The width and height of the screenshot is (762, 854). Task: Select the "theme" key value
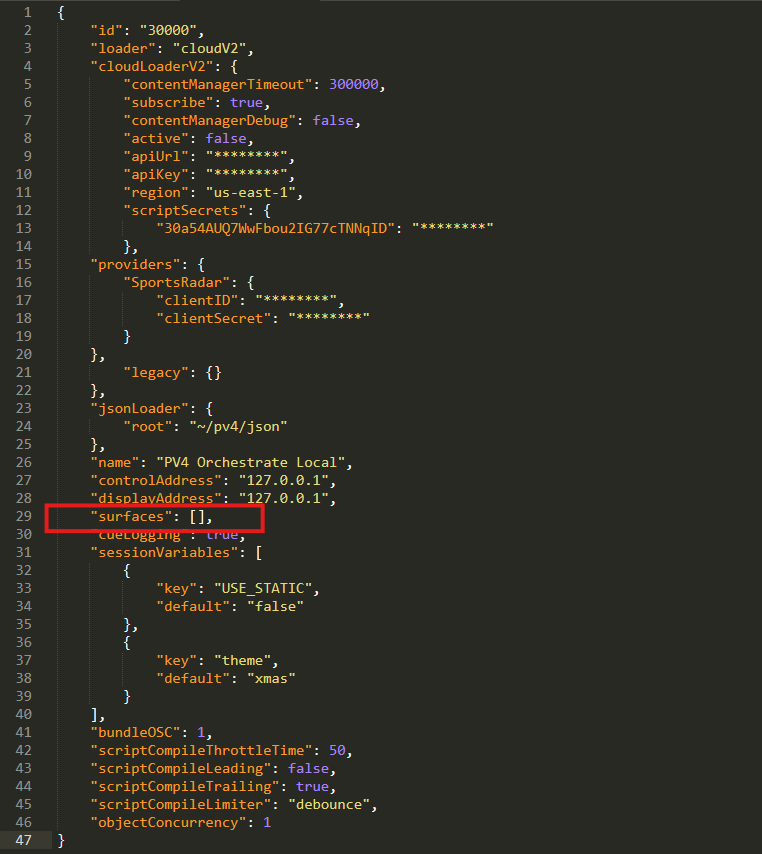[x=242, y=661]
